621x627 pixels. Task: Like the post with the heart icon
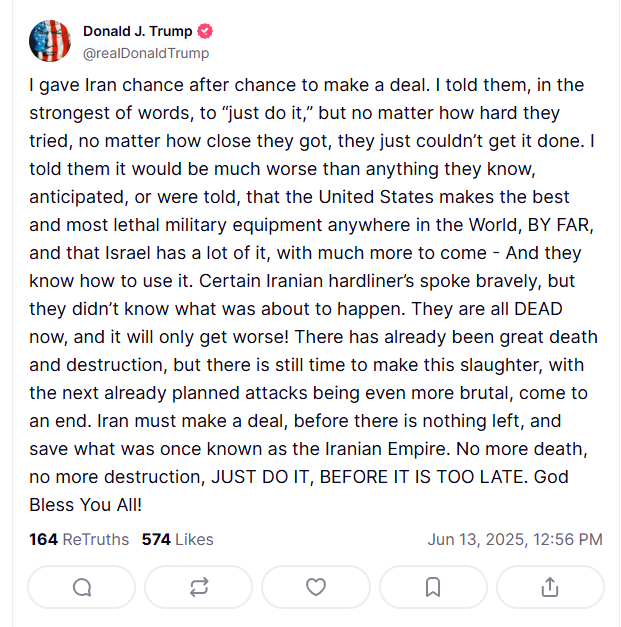point(316,587)
